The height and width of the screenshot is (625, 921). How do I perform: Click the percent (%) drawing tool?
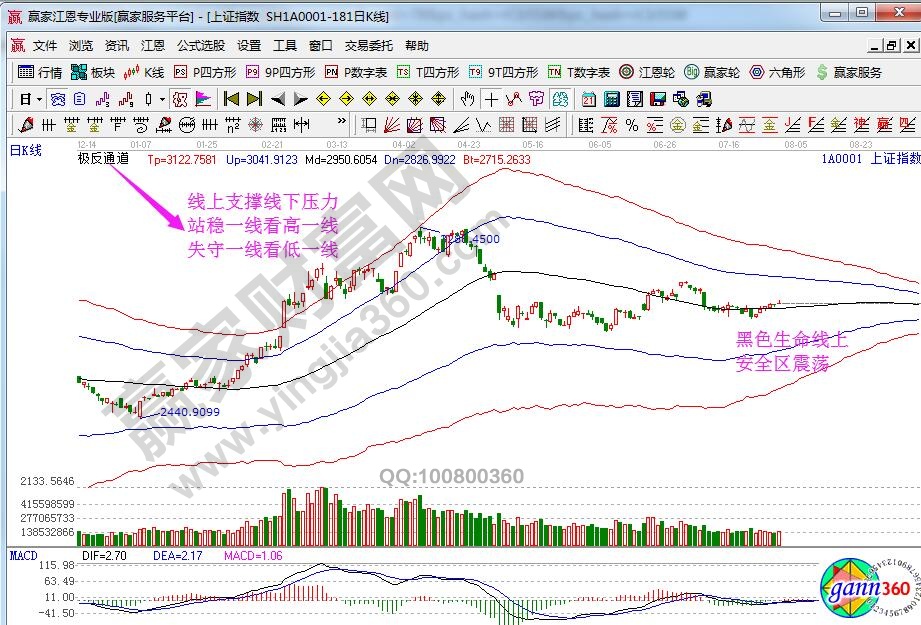[x=631, y=125]
